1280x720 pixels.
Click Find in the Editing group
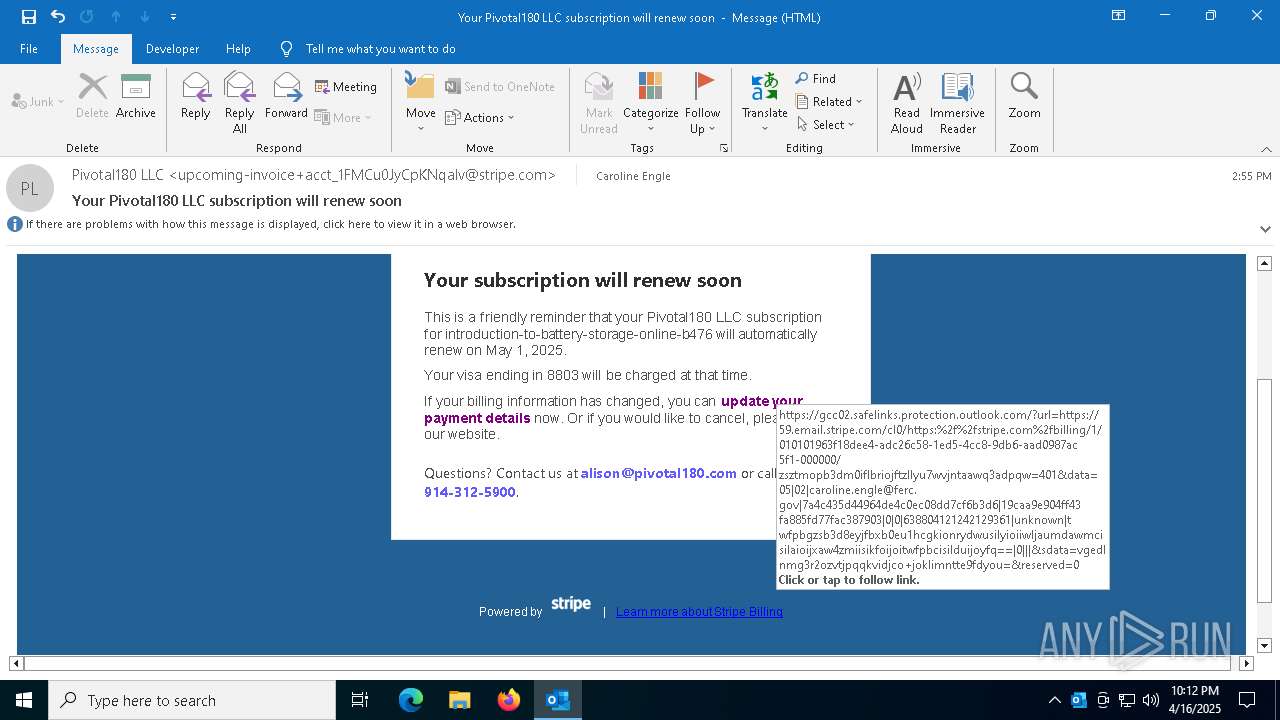816,78
